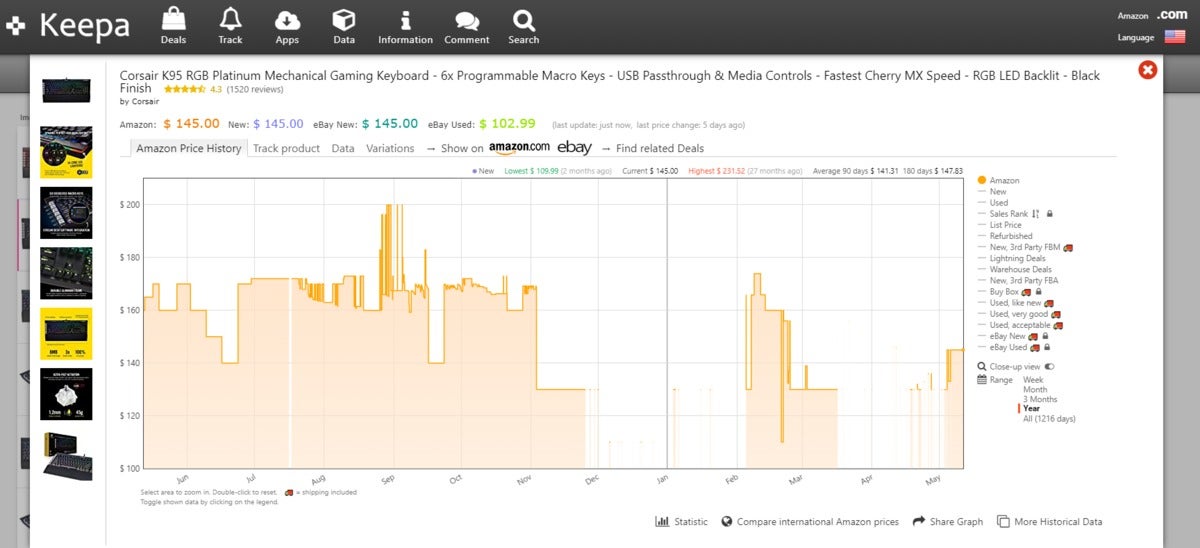This screenshot has width=1200, height=548.
Task: Set chart range to Year
Action: (1032, 409)
